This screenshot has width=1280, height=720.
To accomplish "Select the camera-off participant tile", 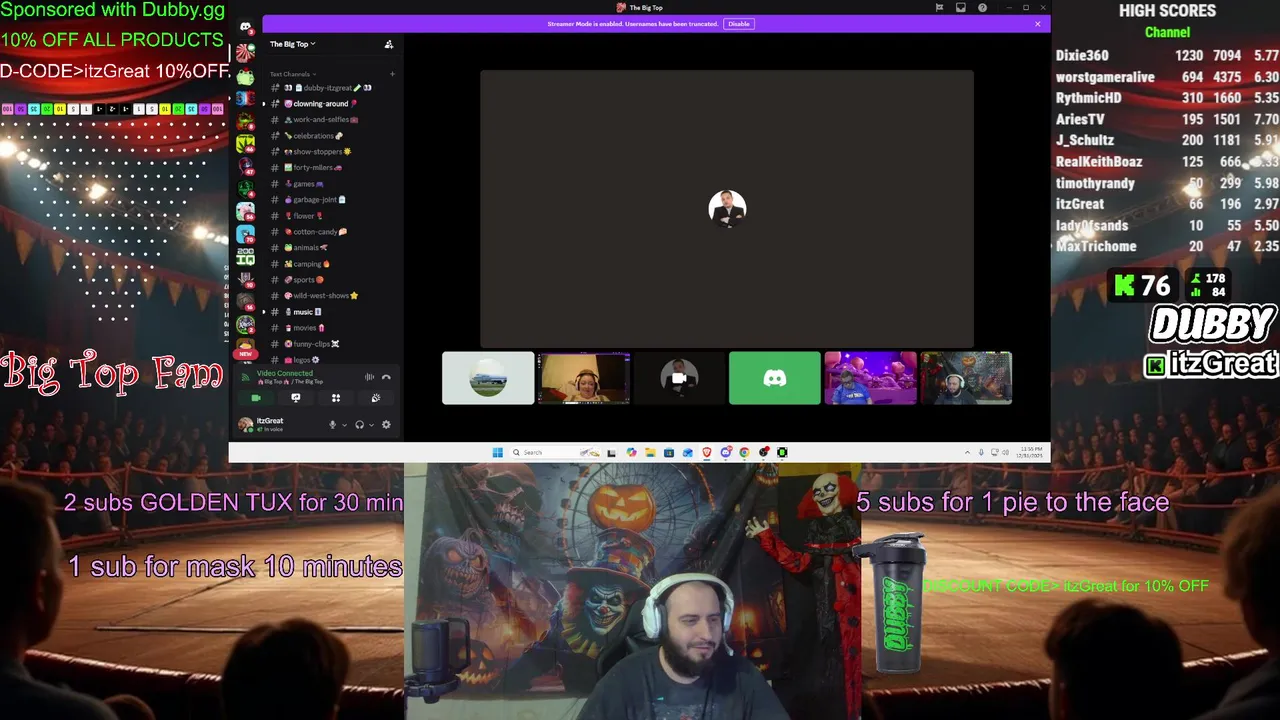I will 679,378.
